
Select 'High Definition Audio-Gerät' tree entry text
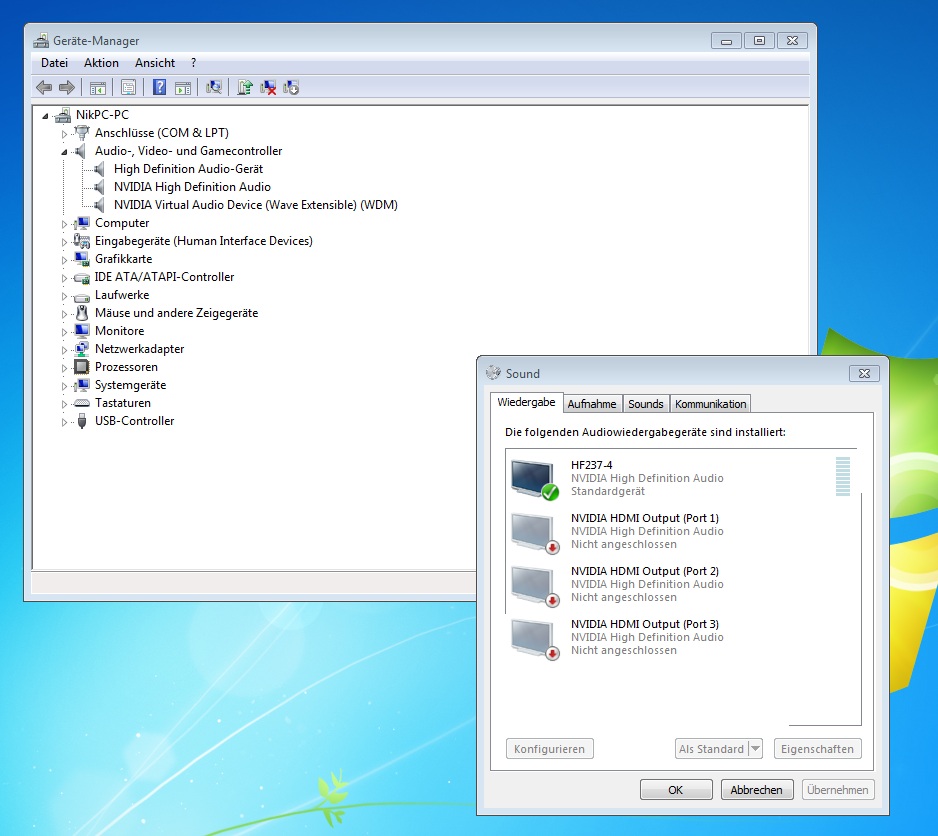pyautogui.click(x=188, y=169)
